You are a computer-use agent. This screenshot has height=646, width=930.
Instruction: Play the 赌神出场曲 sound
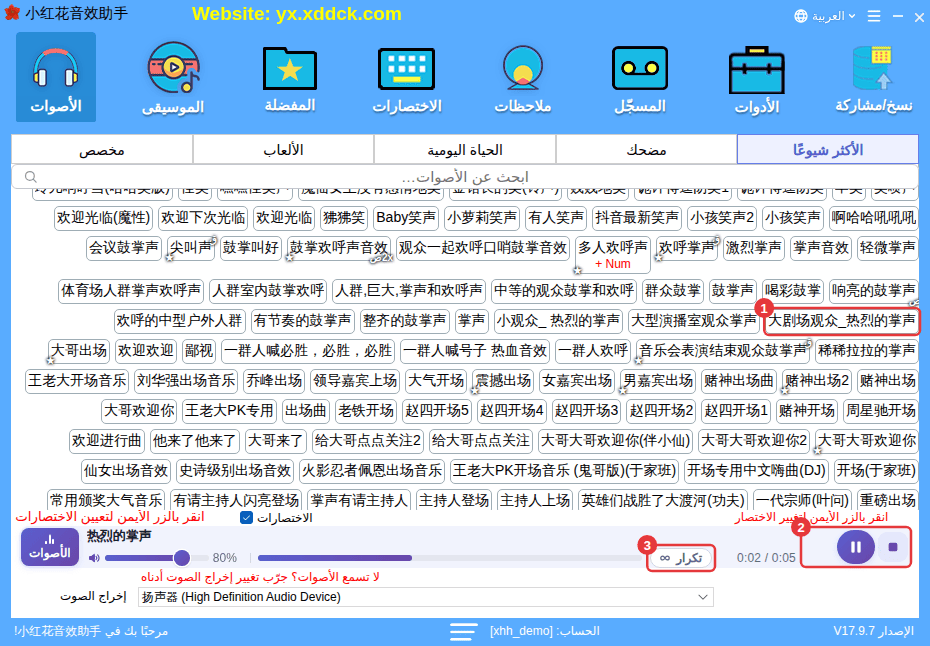739,380
